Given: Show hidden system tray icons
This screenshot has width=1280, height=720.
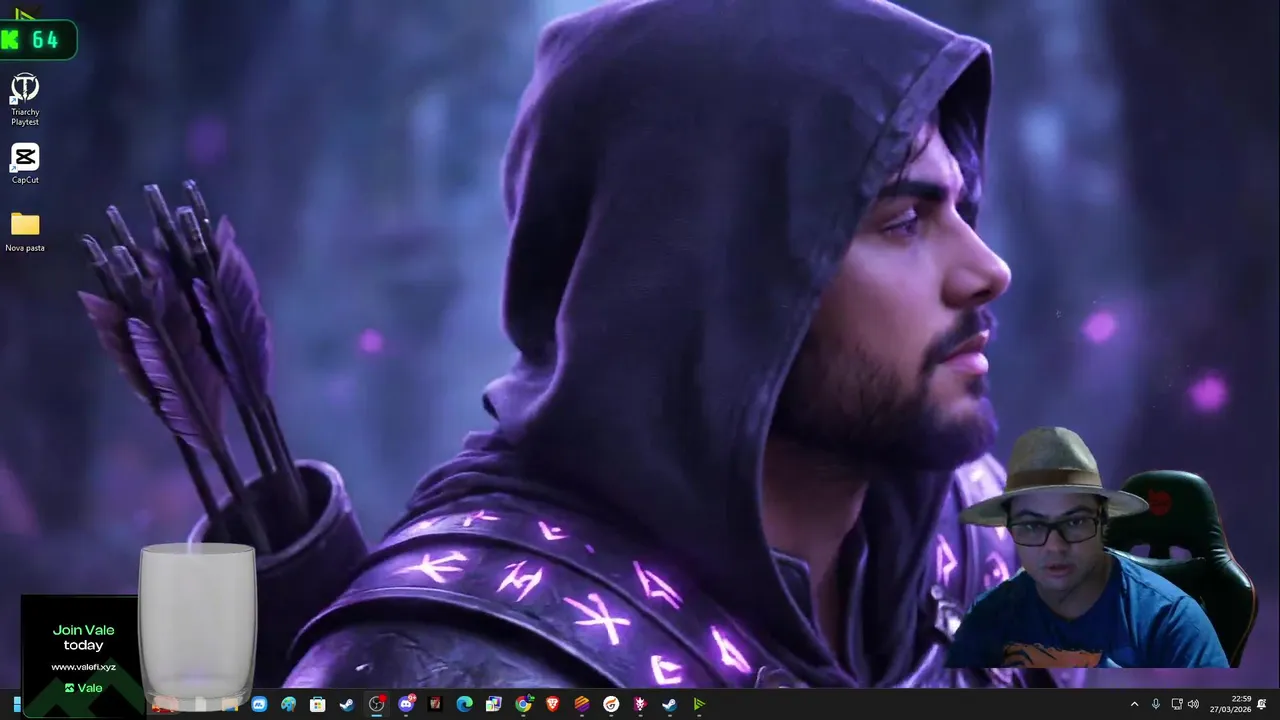Looking at the screenshot, I should 1134,704.
